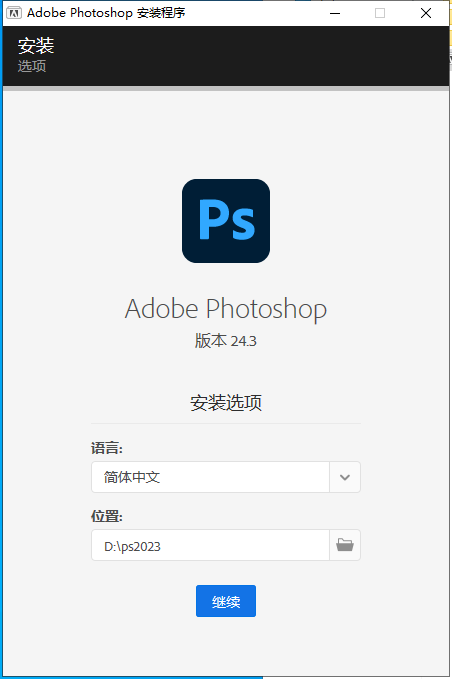Click the 位置: label
This screenshot has height=679, width=452.
[x=107, y=516]
